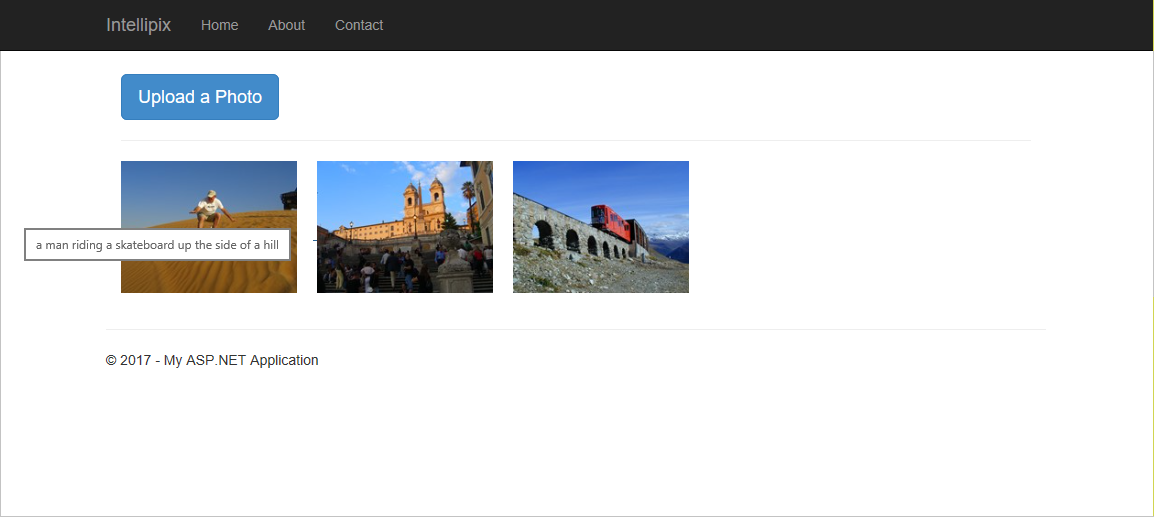View the red train on viaduct thumbnail

coord(601,227)
